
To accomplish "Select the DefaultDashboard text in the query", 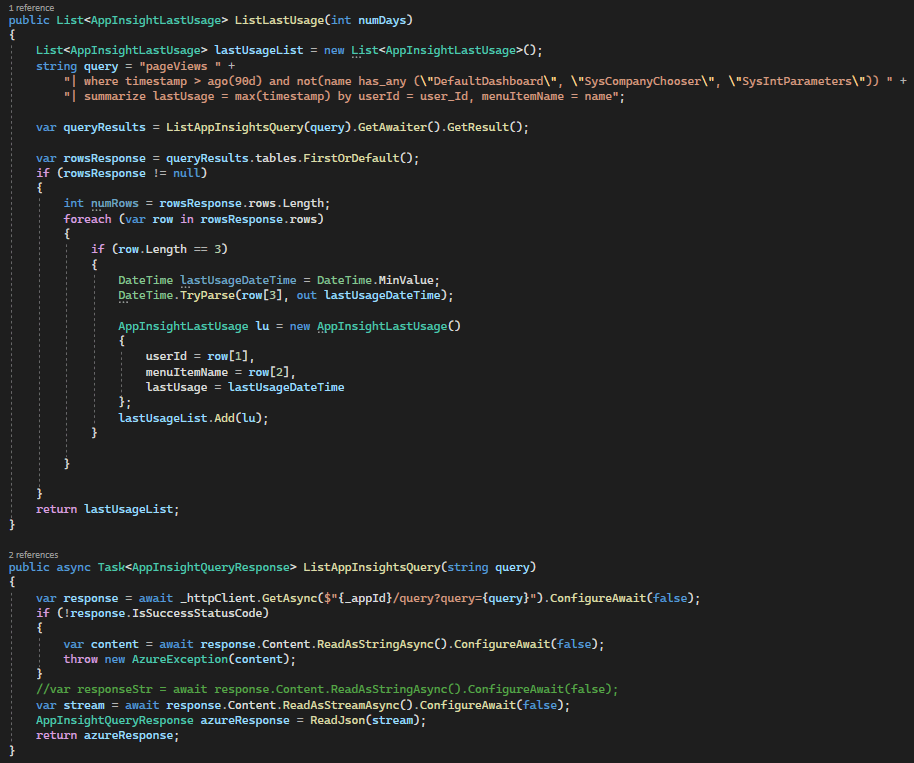I will 488,82.
